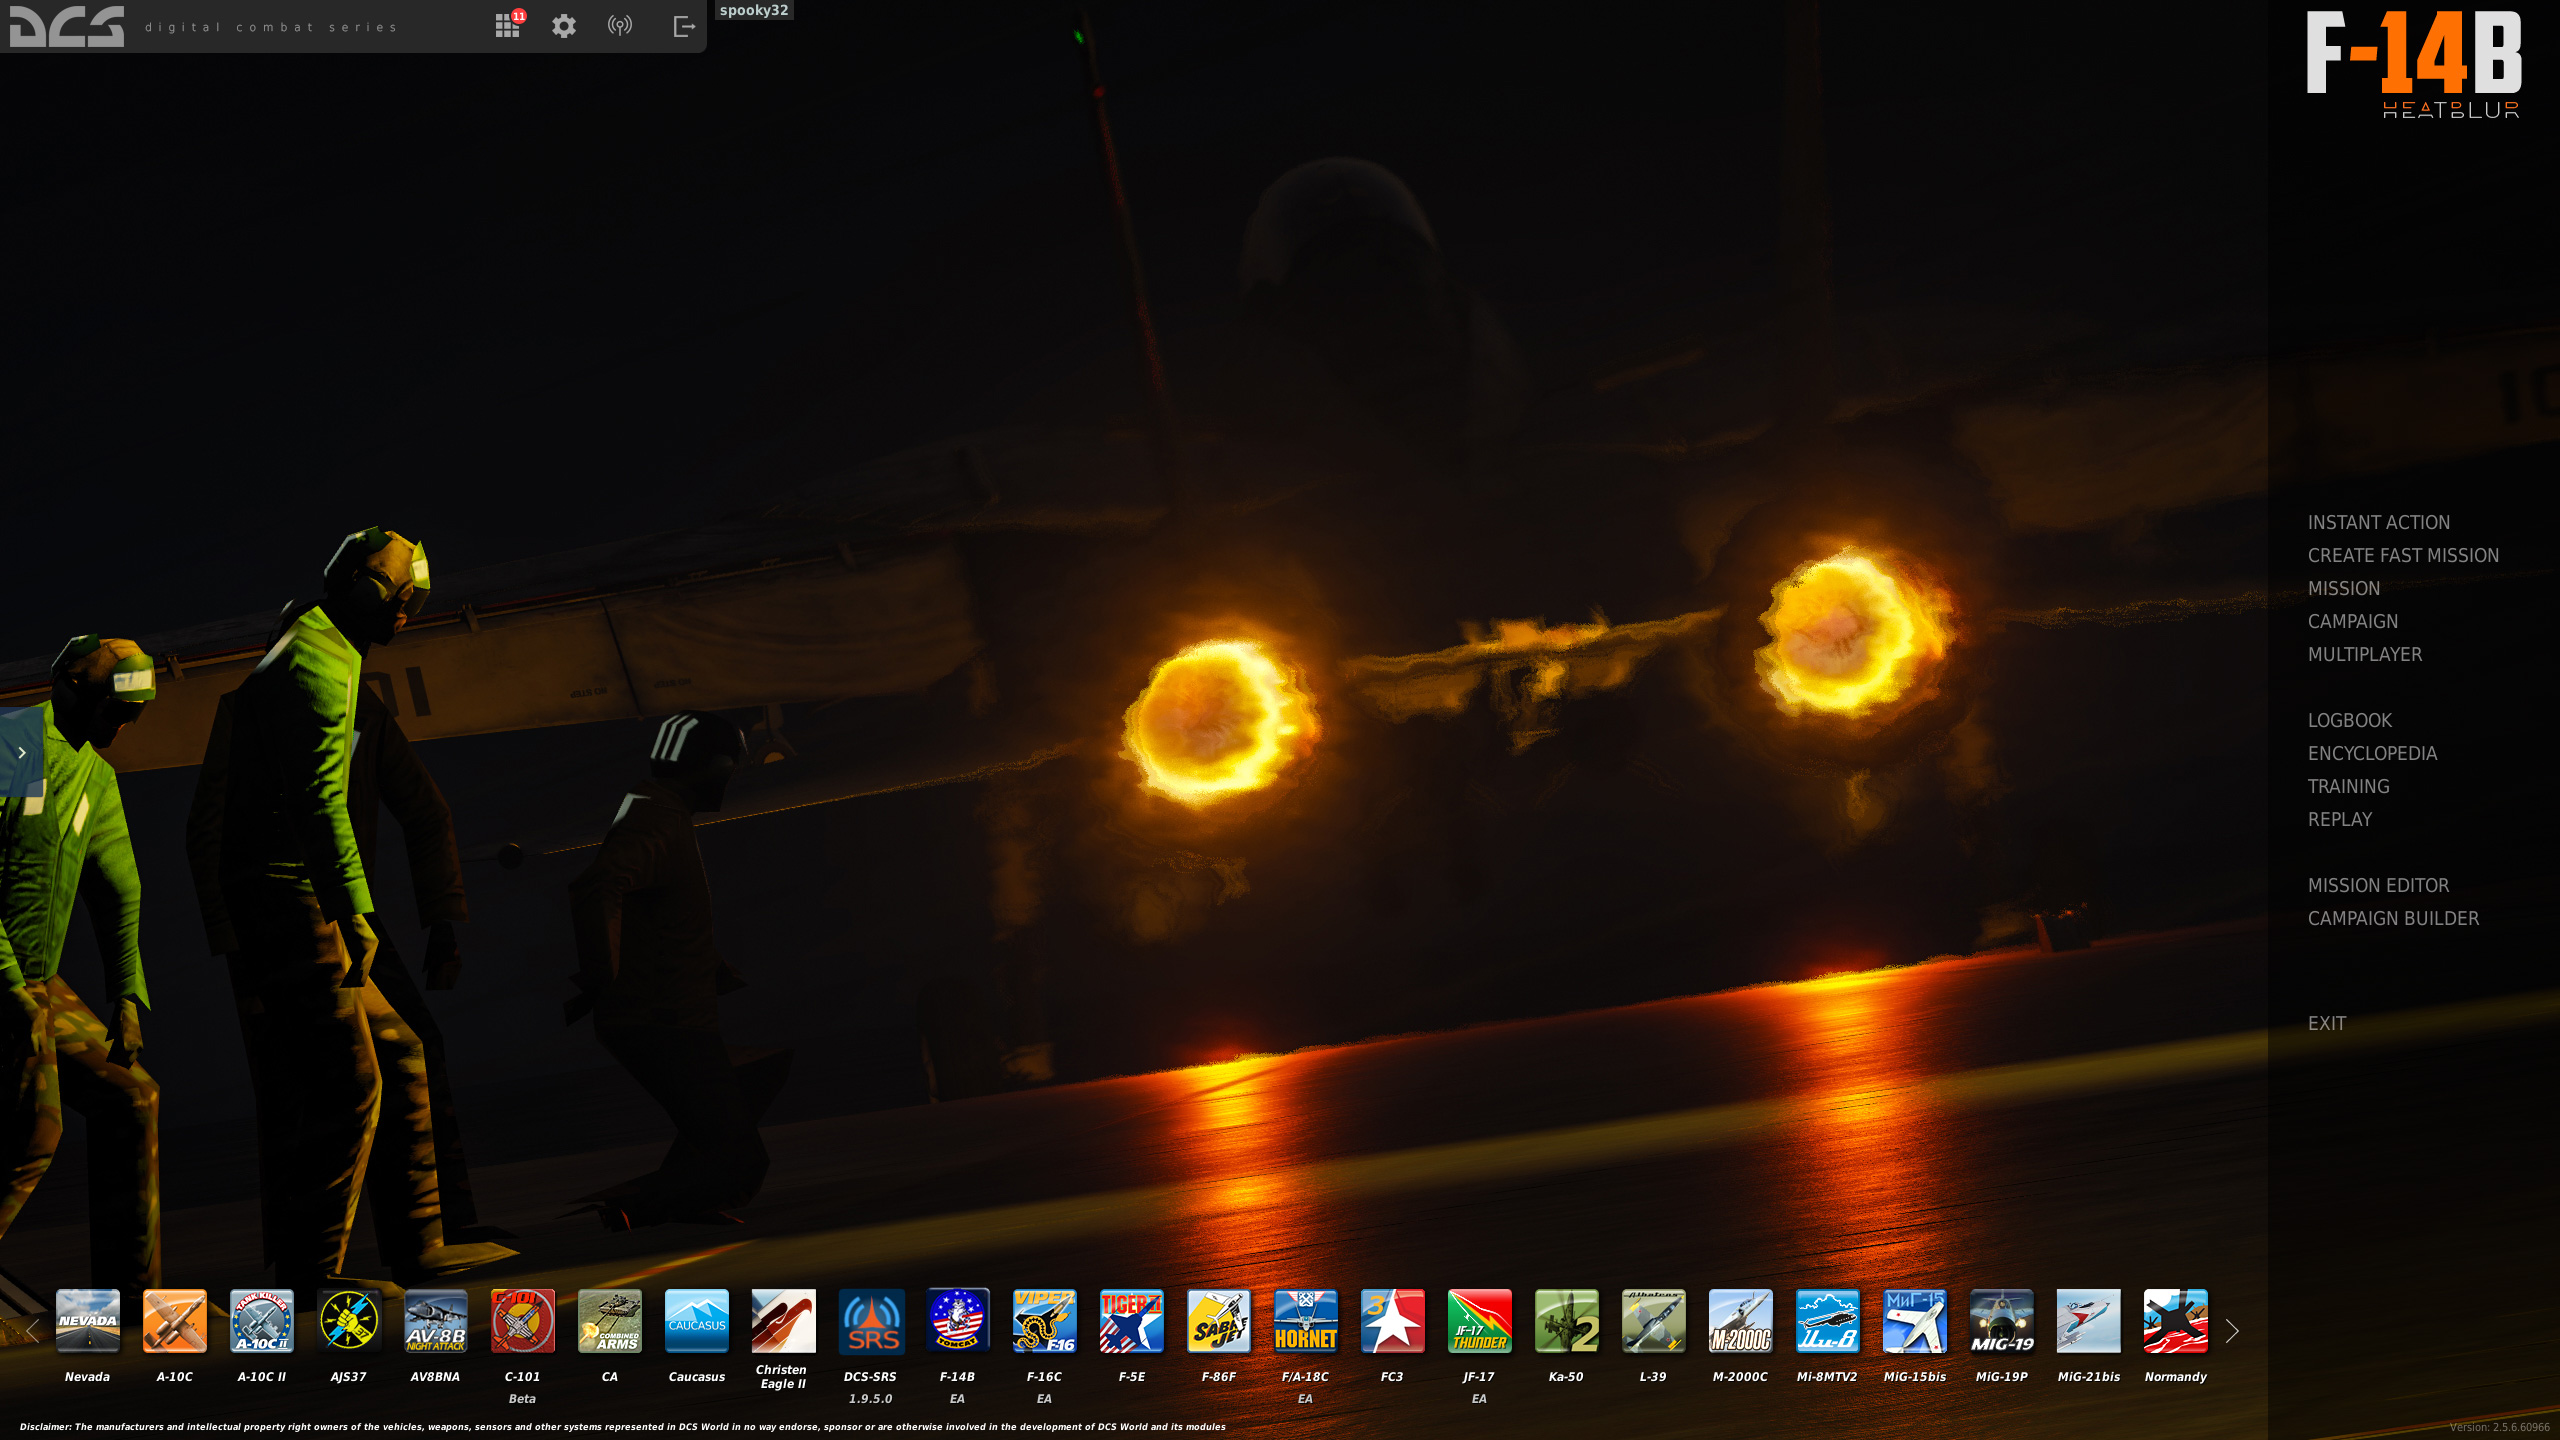2560x1440 pixels.
Task: Select the DCS-SRS module icon
Action: (870, 1320)
